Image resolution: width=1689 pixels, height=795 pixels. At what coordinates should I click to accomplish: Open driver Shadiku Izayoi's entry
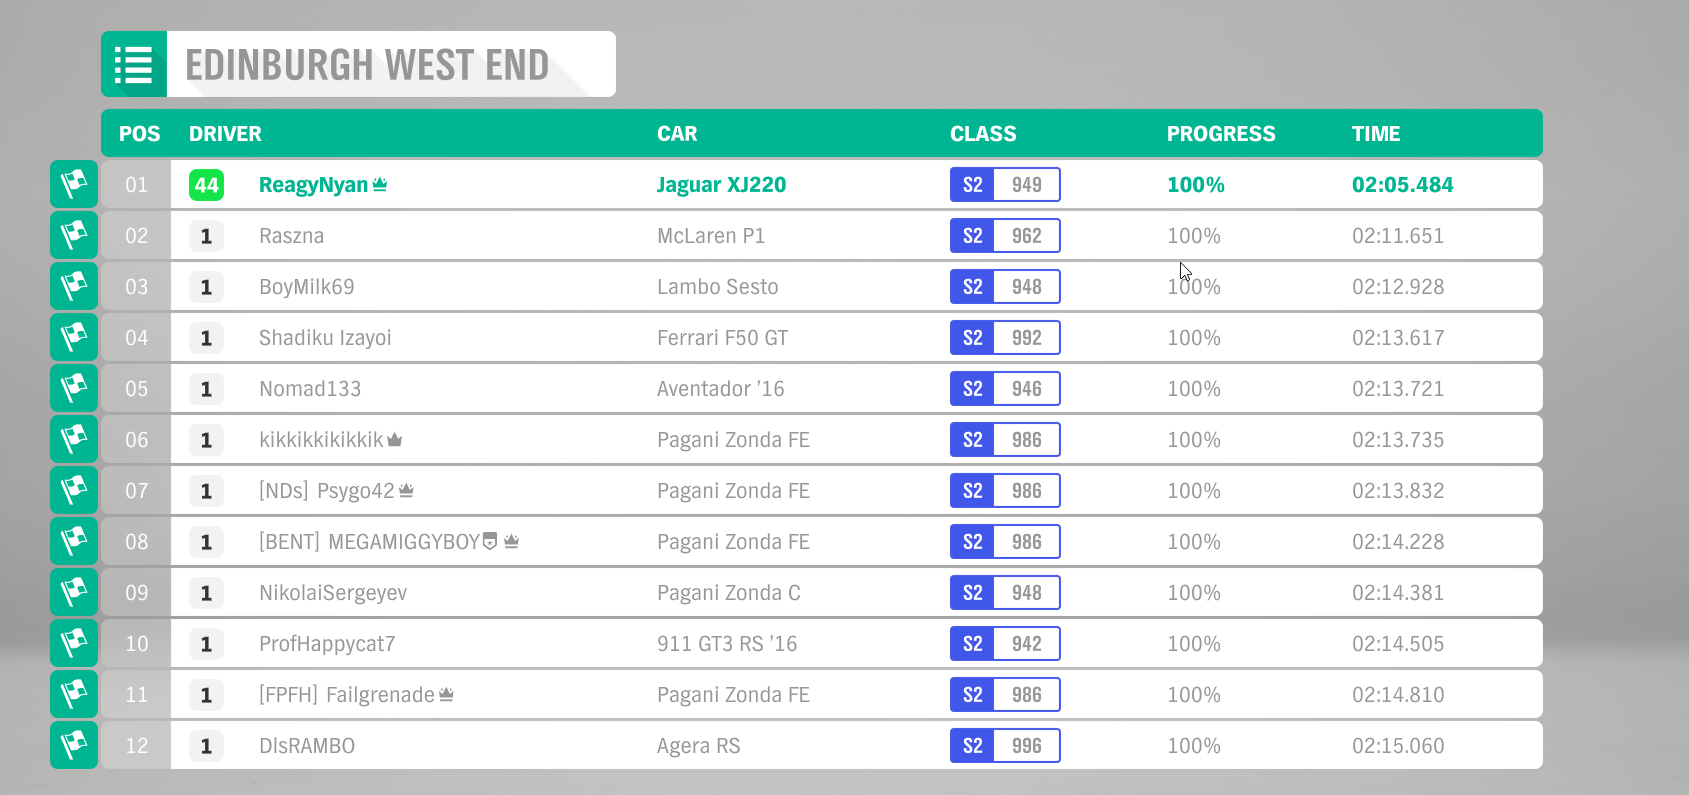coord(325,338)
